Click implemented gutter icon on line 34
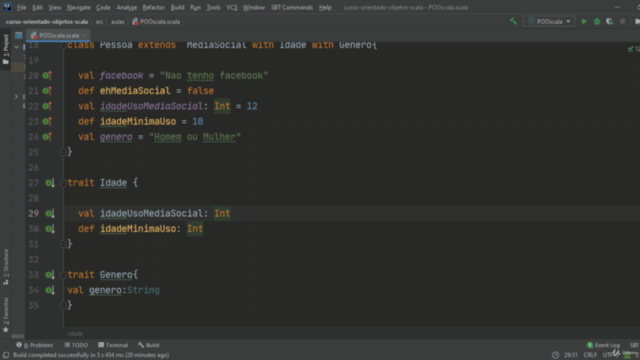 50,290
